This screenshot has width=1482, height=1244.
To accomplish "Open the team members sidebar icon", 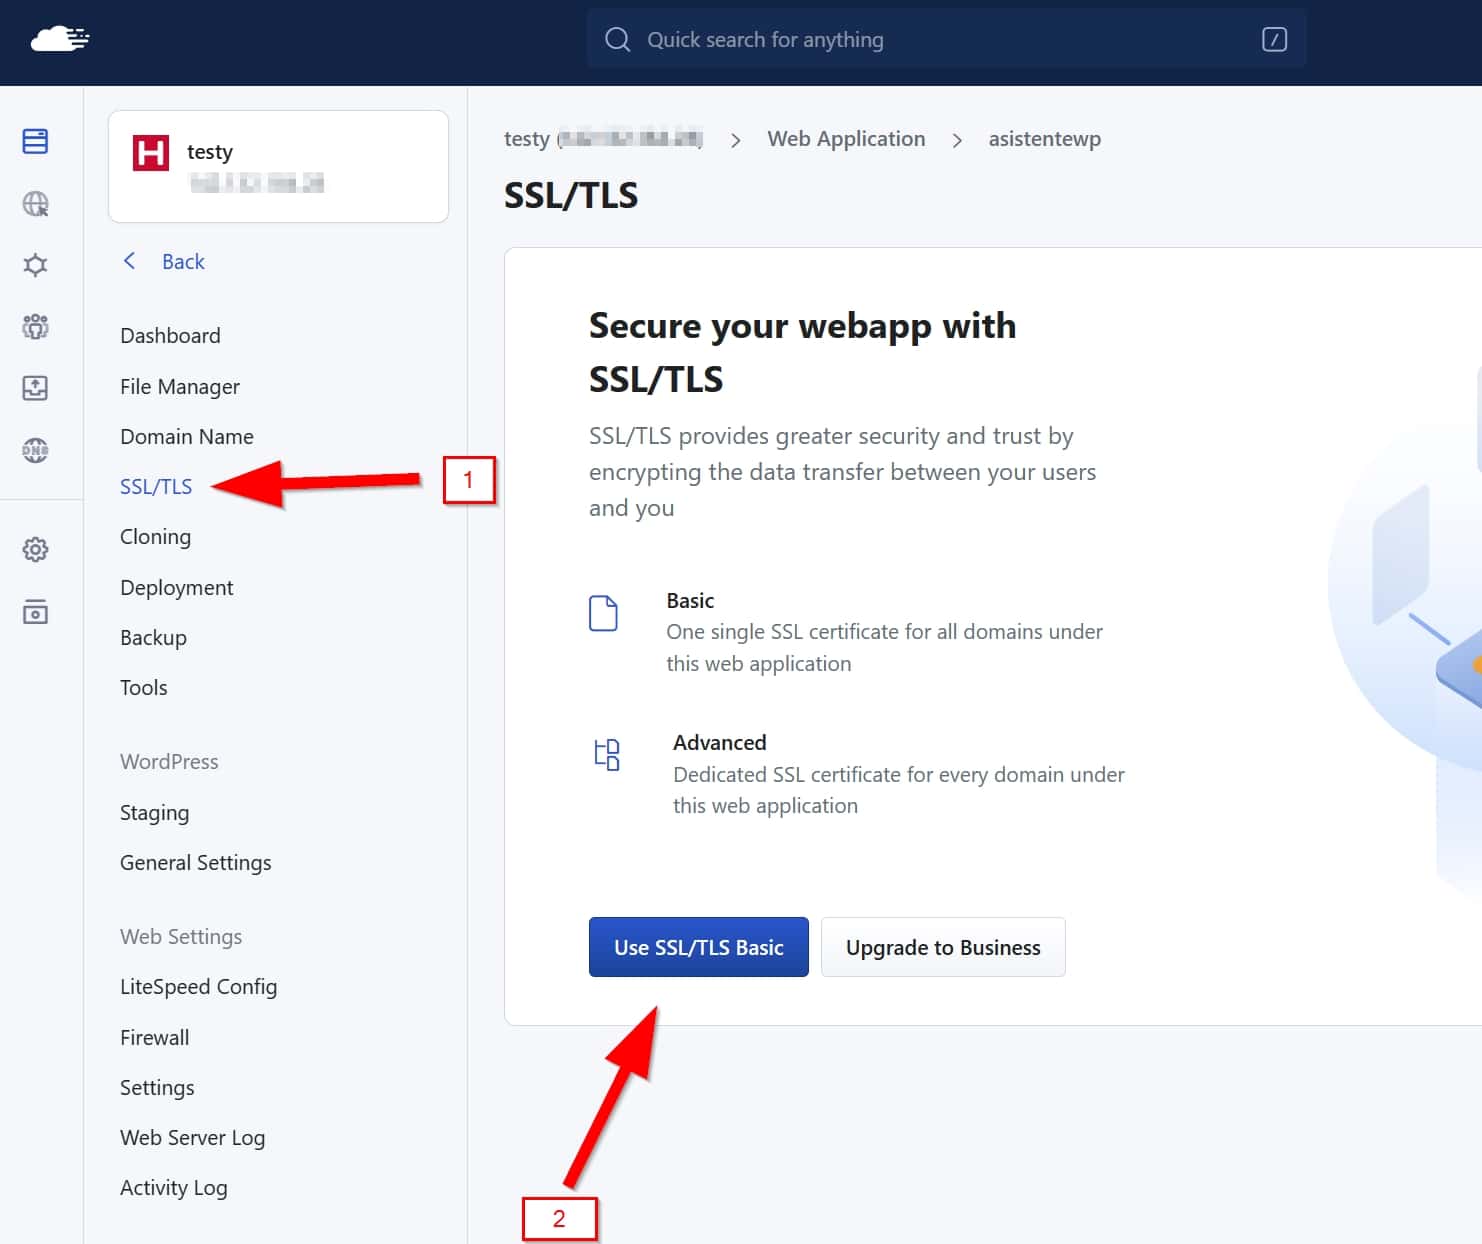I will 35,326.
